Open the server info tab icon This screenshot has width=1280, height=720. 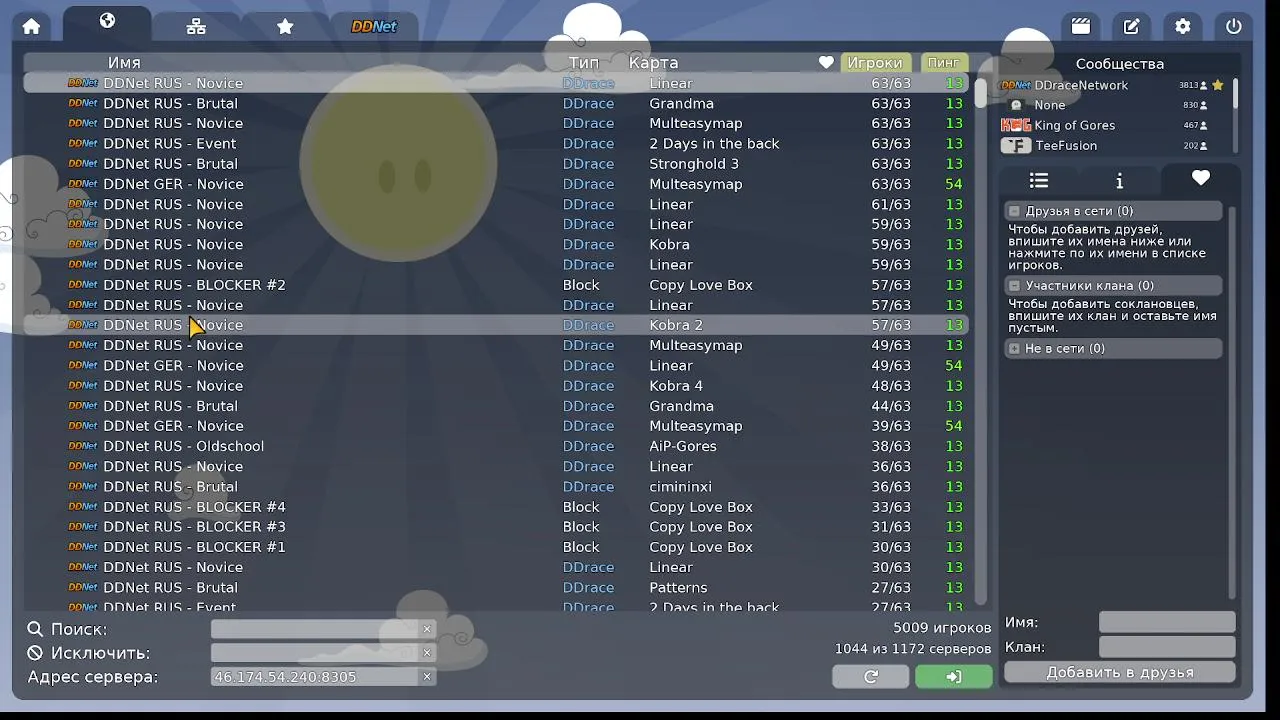(1119, 180)
